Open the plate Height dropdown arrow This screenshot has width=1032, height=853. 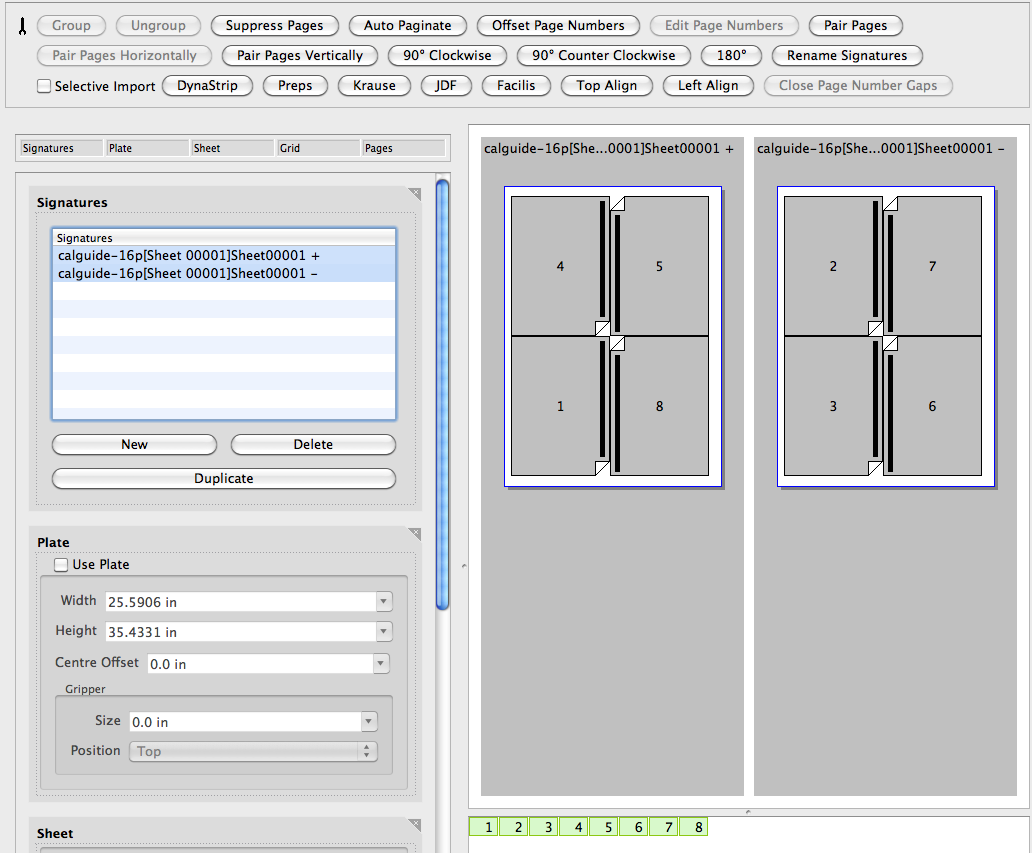(x=384, y=631)
